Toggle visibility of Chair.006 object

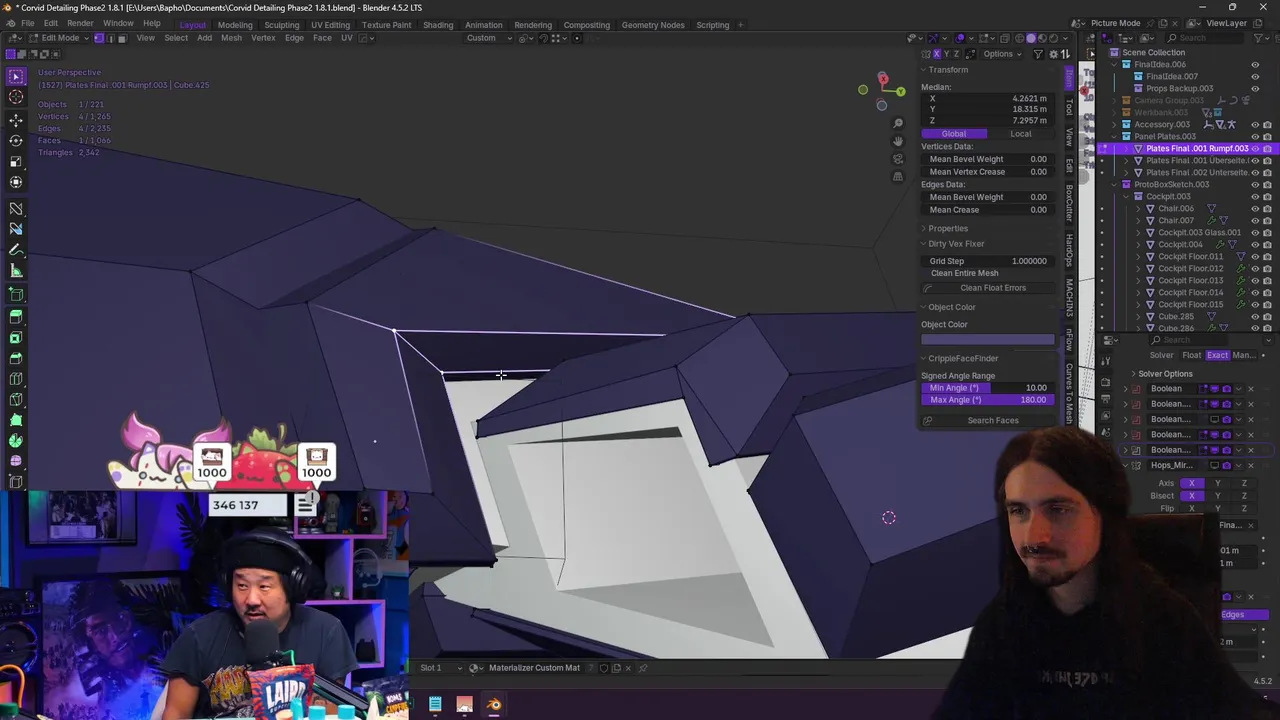point(1255,209)
